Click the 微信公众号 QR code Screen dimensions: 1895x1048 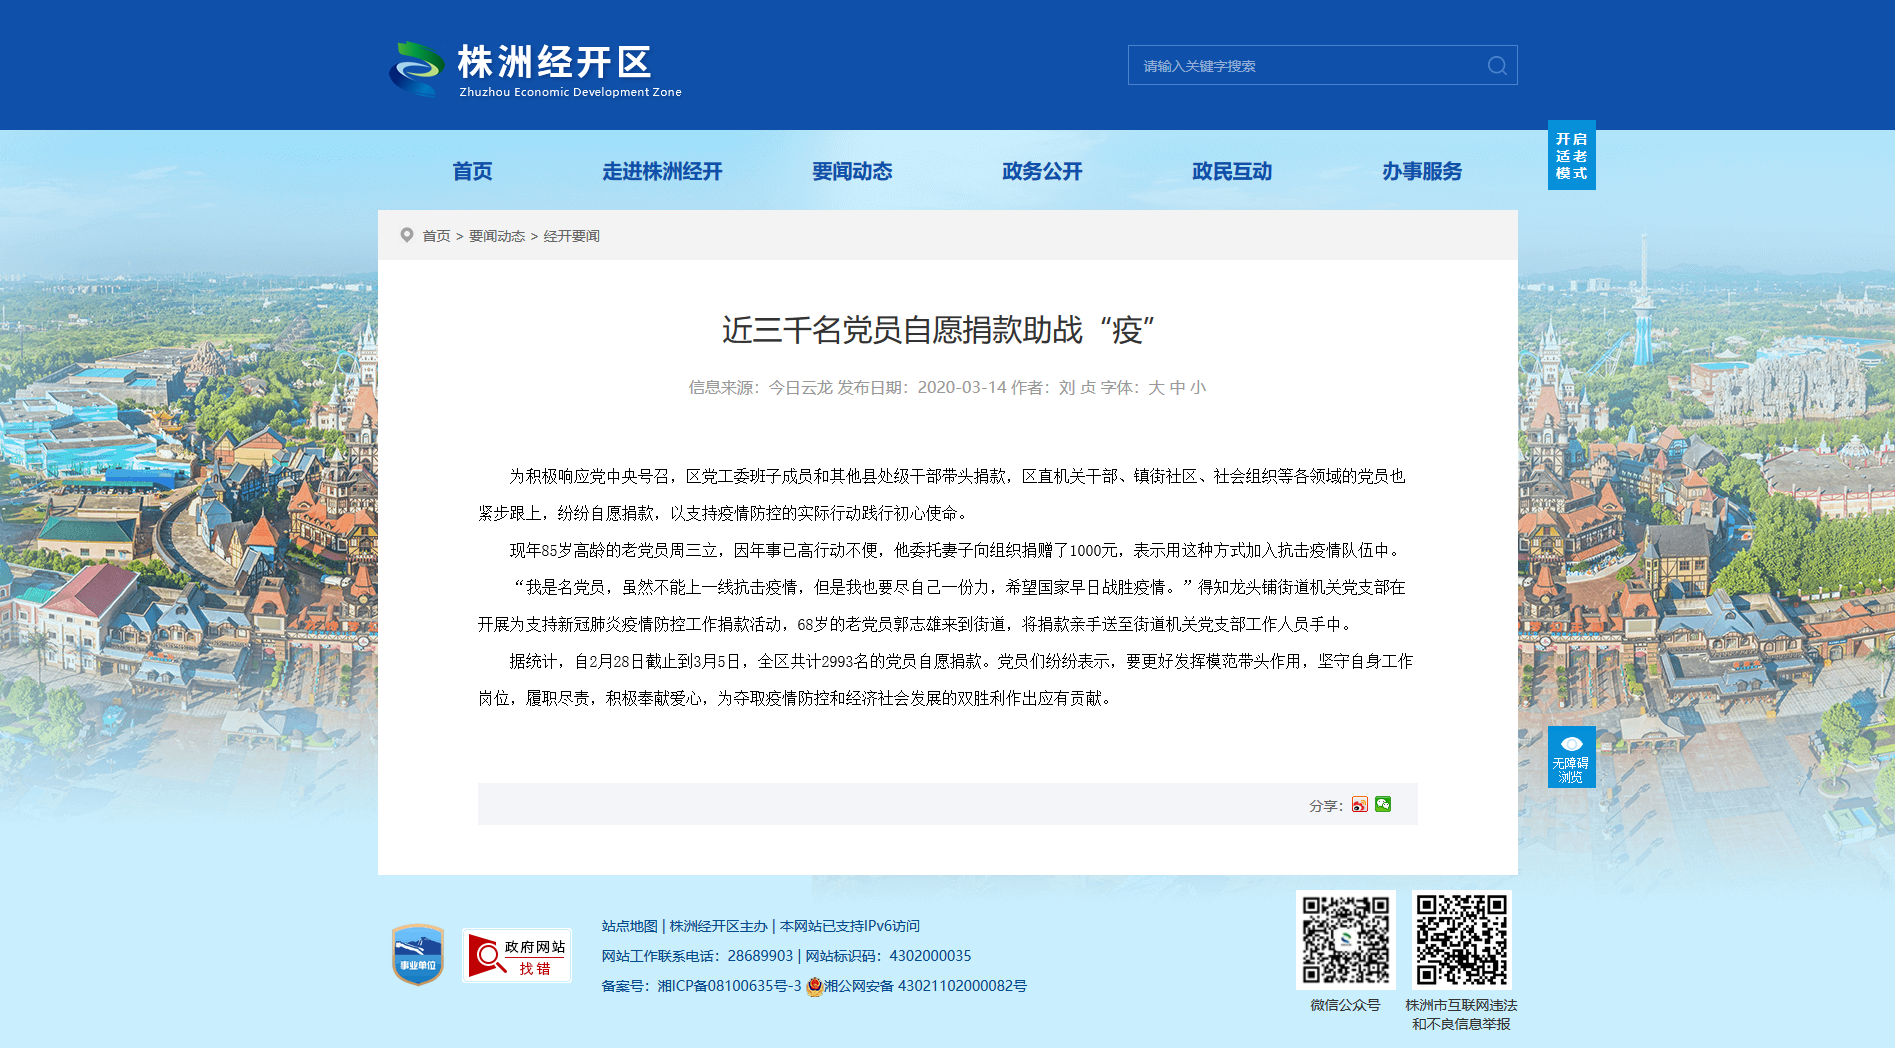coord(1346,940)
